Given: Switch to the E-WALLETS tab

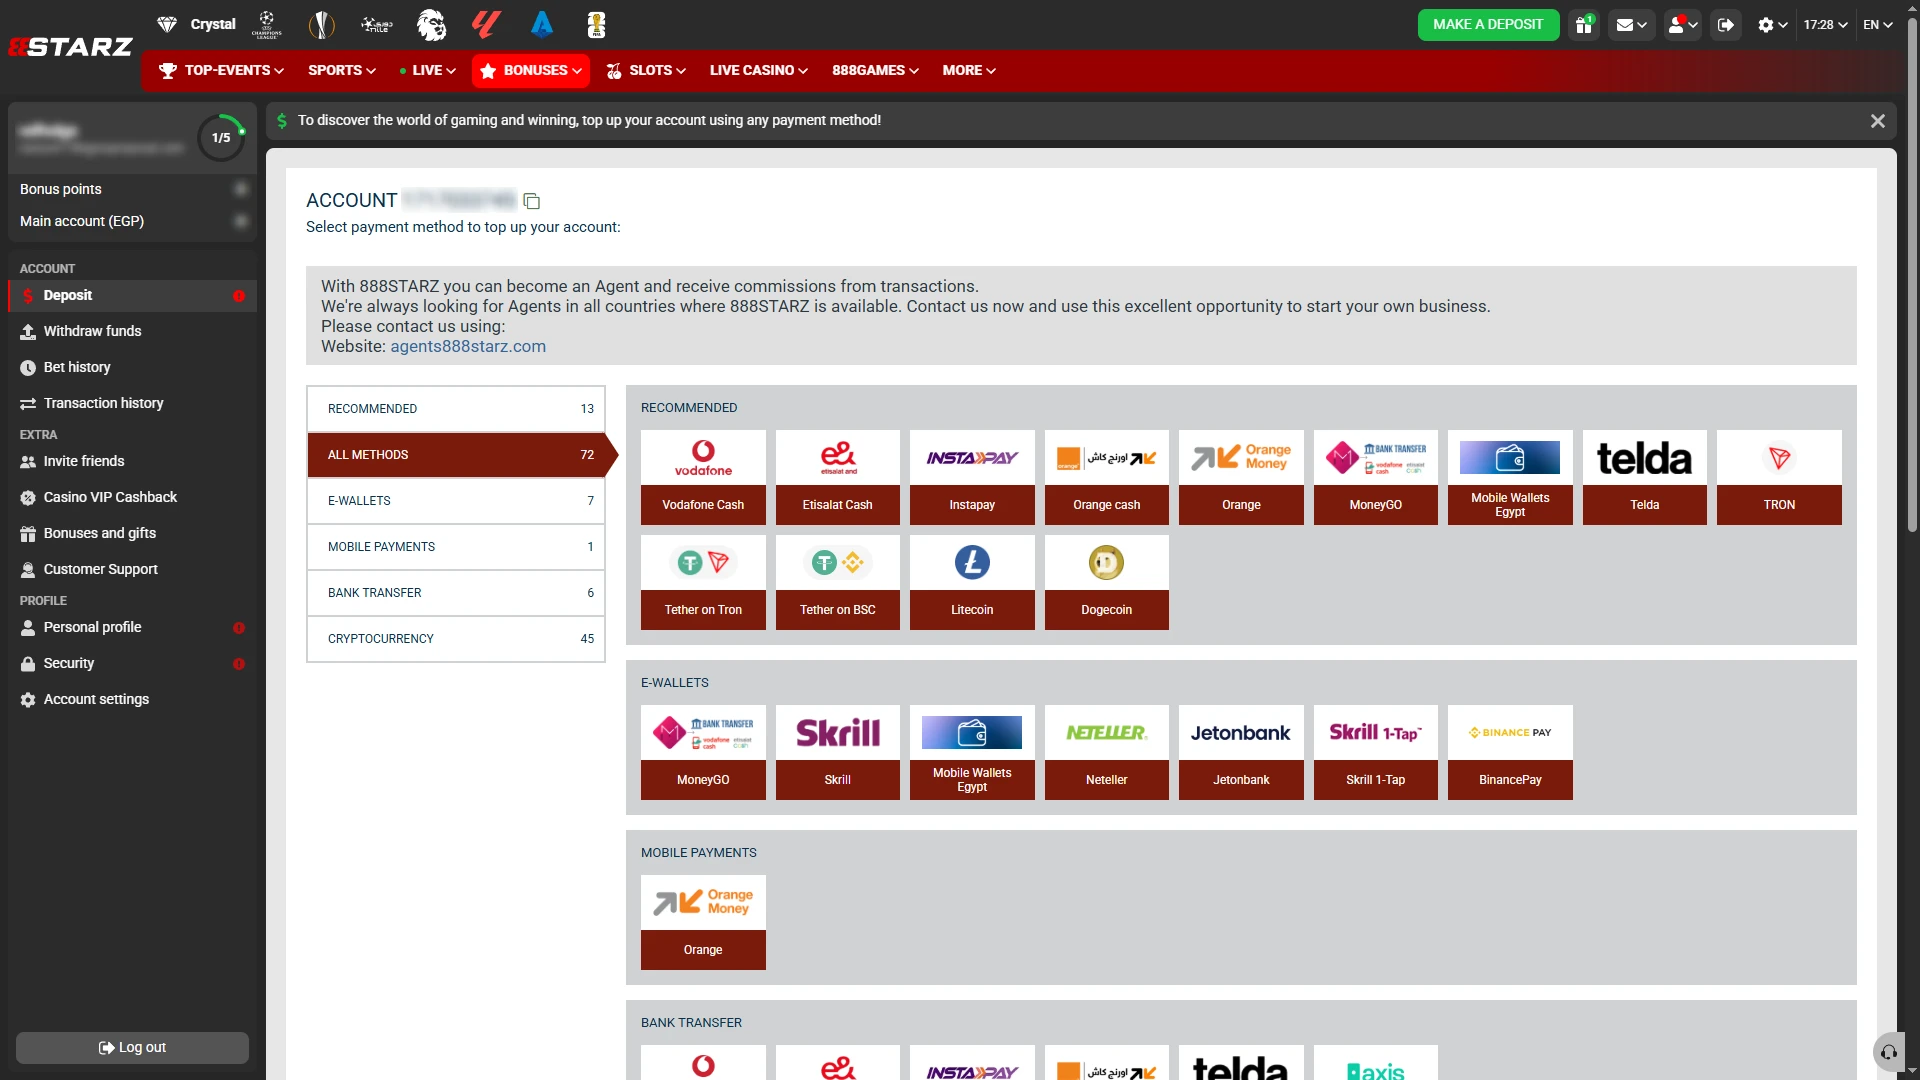Looking at the screenshot, I should click(456, 501).
